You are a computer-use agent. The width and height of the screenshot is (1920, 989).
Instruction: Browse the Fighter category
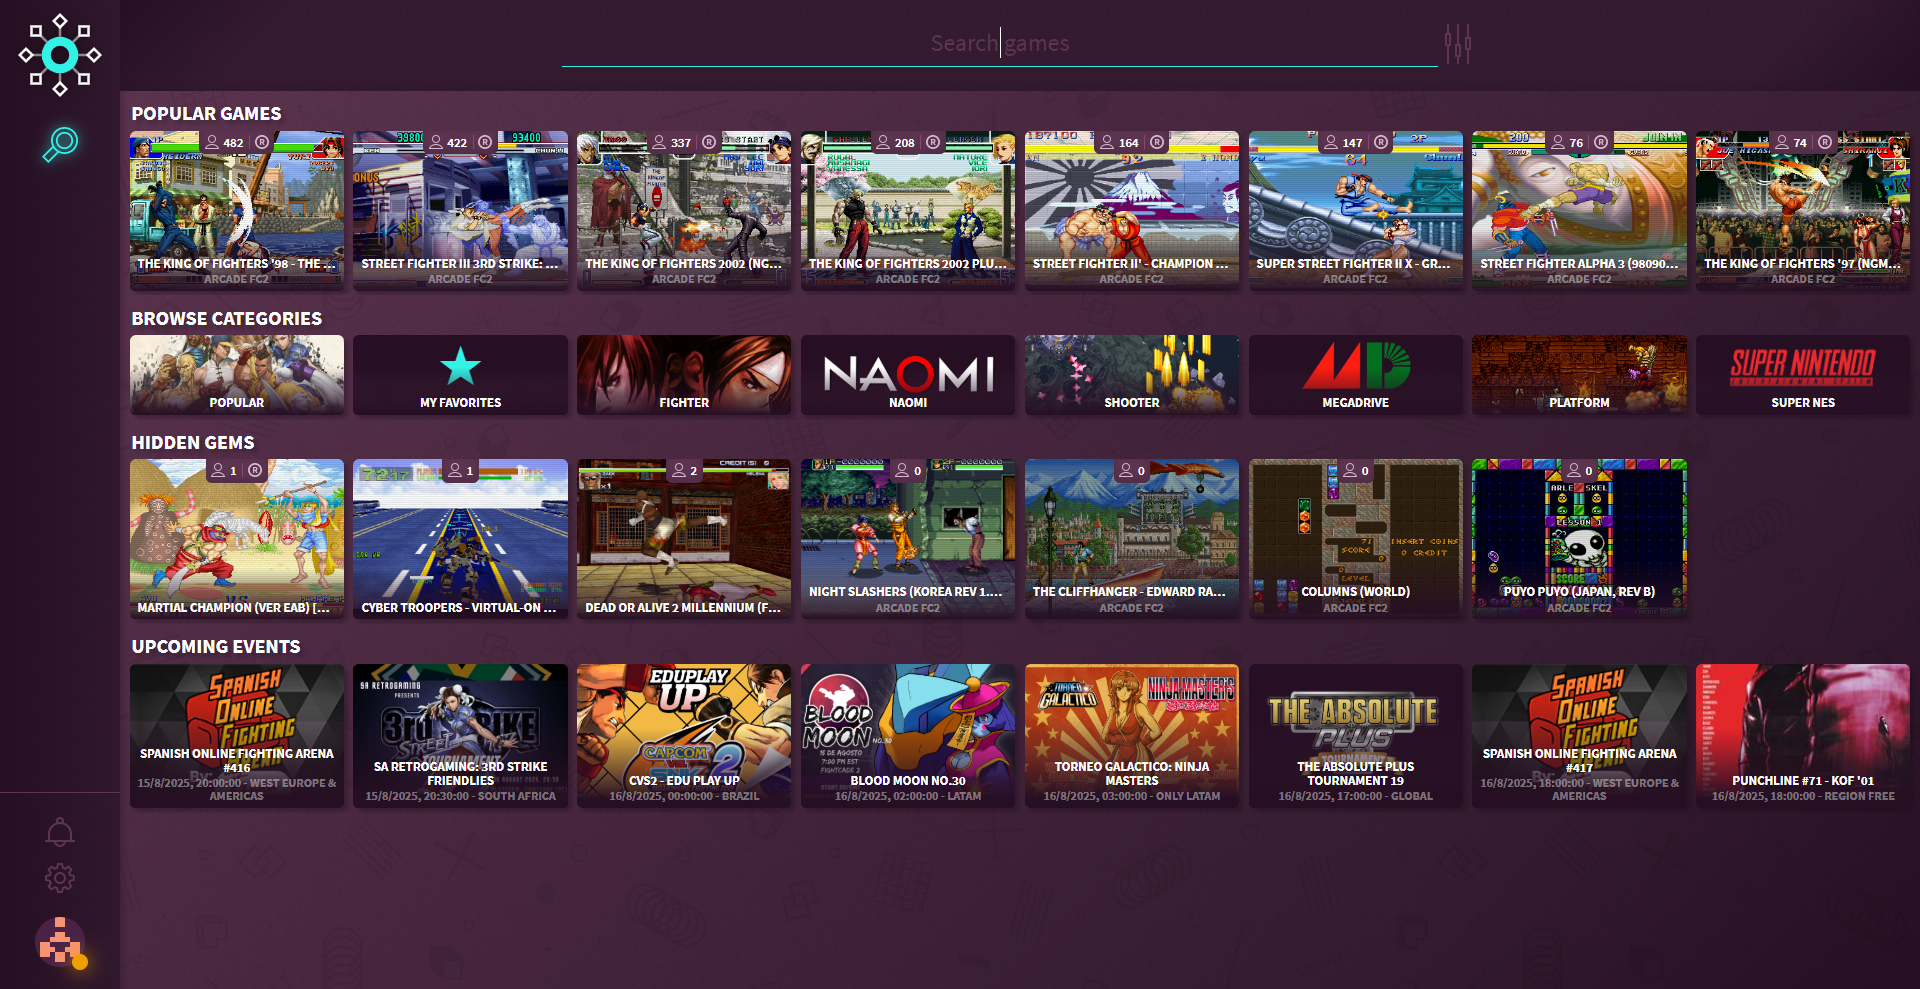[684, 375]
